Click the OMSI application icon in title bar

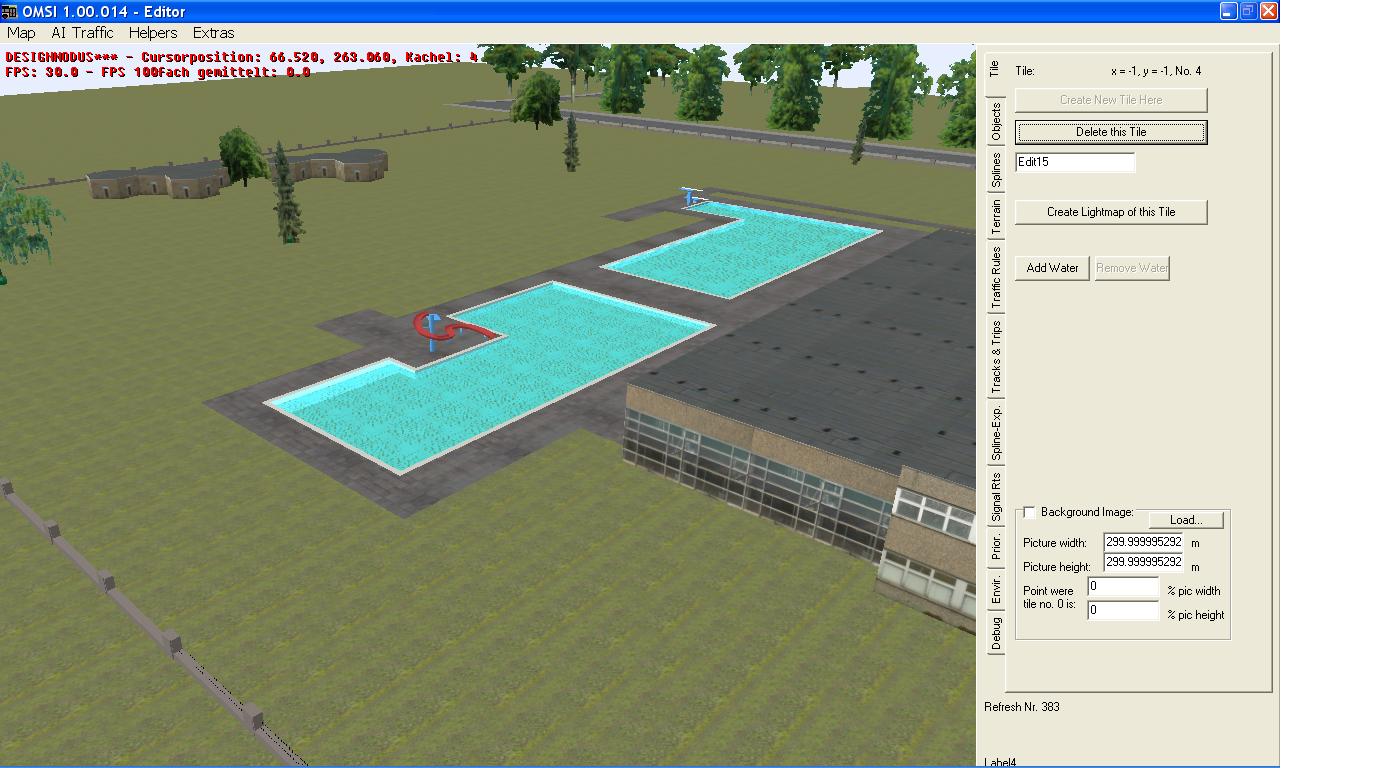coord(9,11)
